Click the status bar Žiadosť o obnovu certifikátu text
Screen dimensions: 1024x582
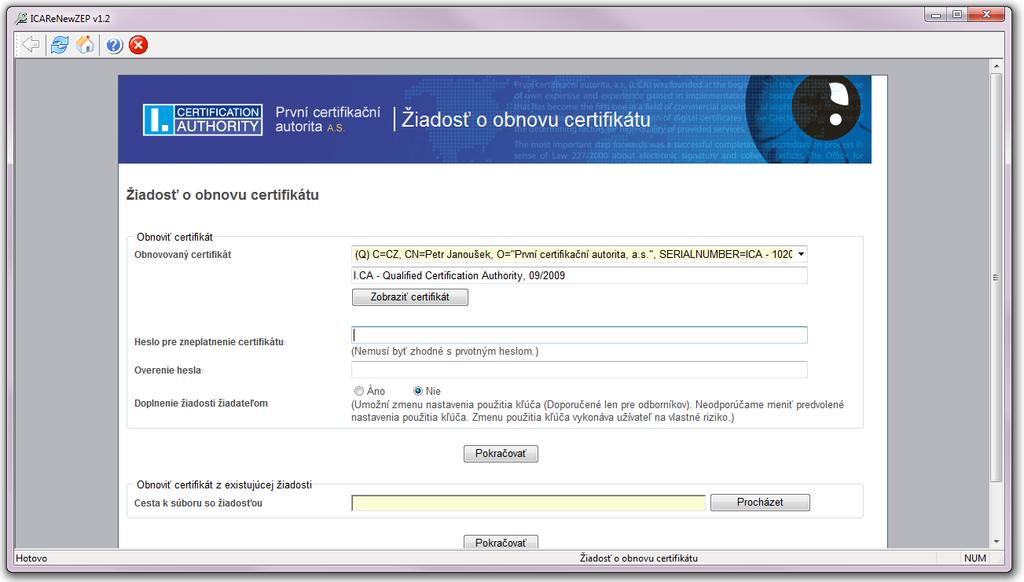pyautogui.click(x=639, y=558)
